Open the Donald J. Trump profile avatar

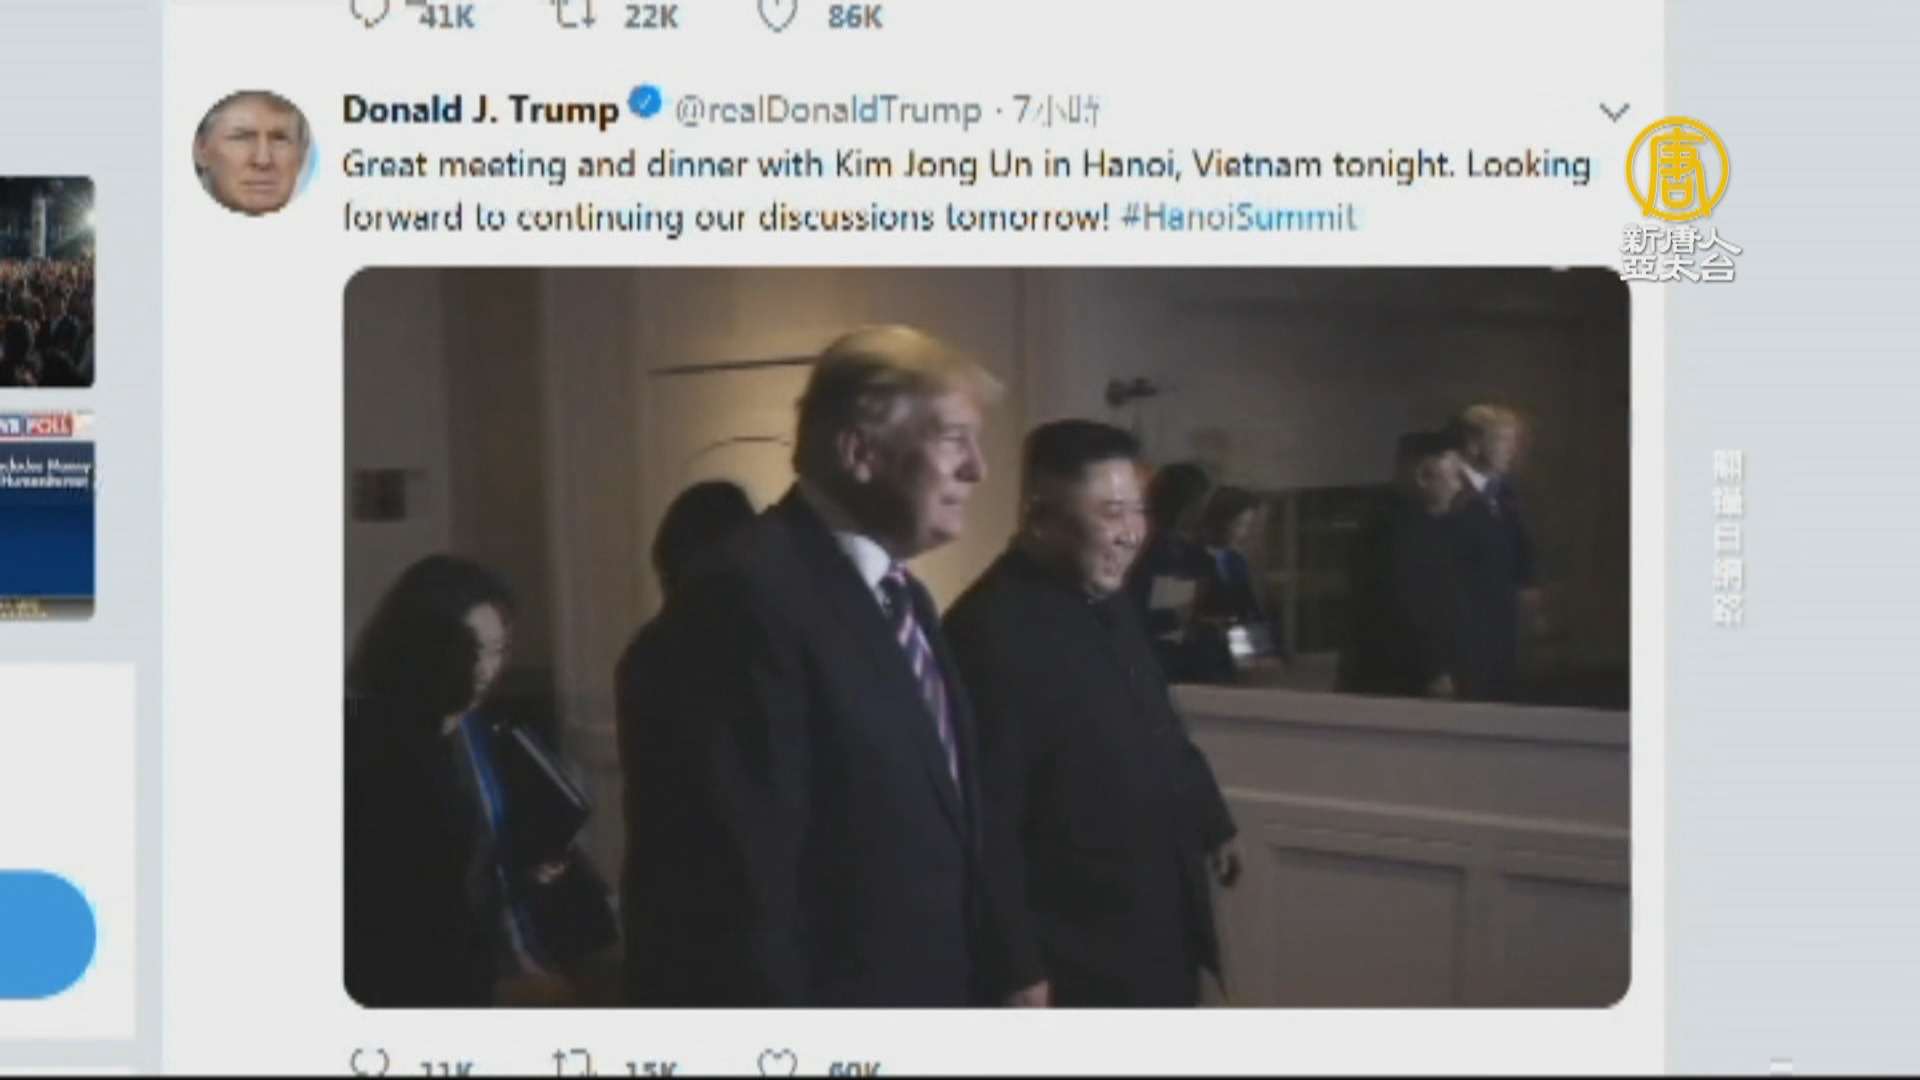252,153
